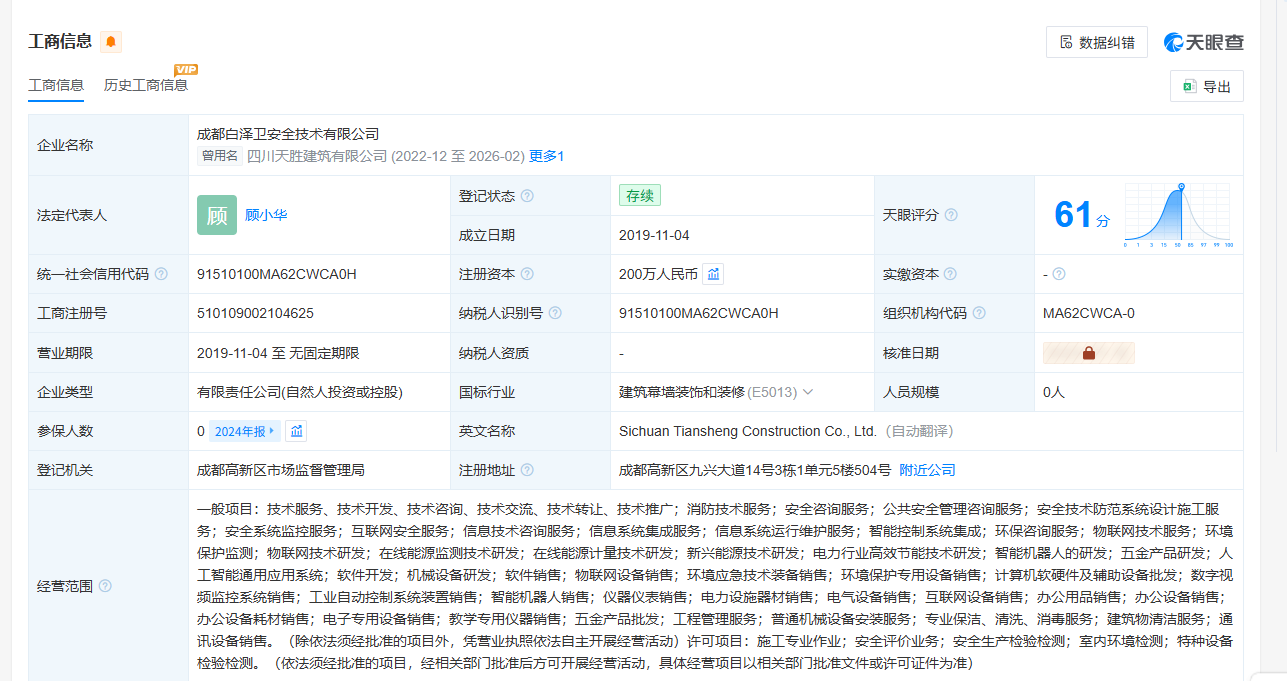The height and width of the screenshot is (681, 1287).
Task: Open the 2024年报 year dropdown
Action: pyautogui.click(x=245, y=431)
